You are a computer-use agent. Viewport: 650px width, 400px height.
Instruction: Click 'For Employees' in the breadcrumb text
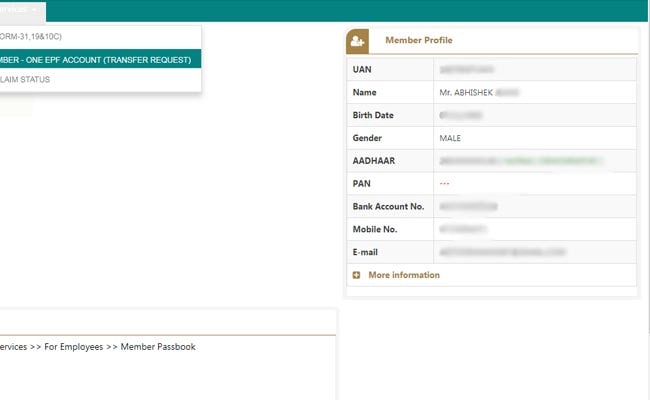click(x=79, y=347)
